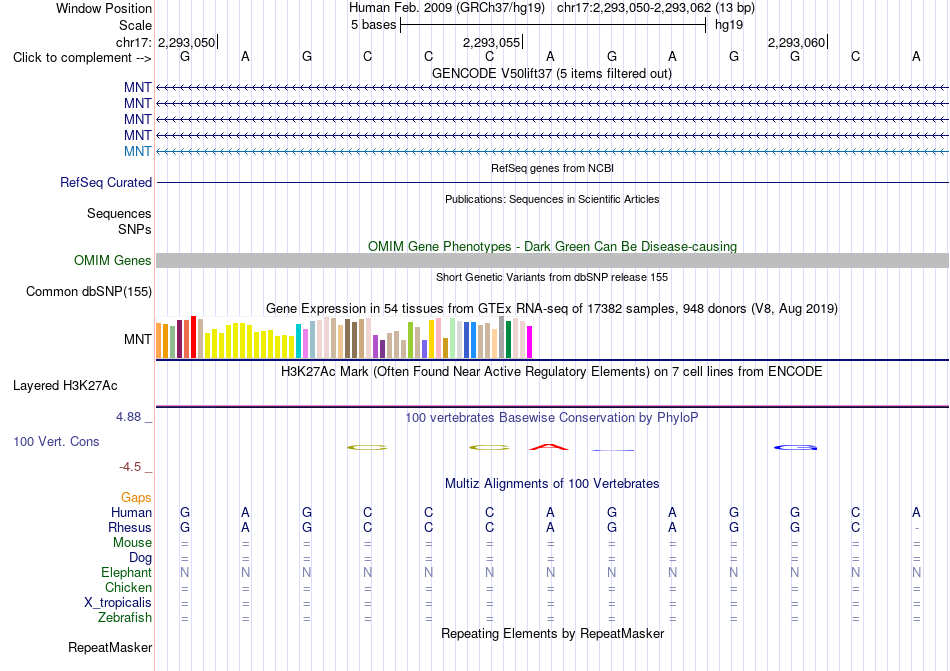The image size is (950, 671).
Task: Click the '5 bases' scale bar
Action: (x=553, y=25)
